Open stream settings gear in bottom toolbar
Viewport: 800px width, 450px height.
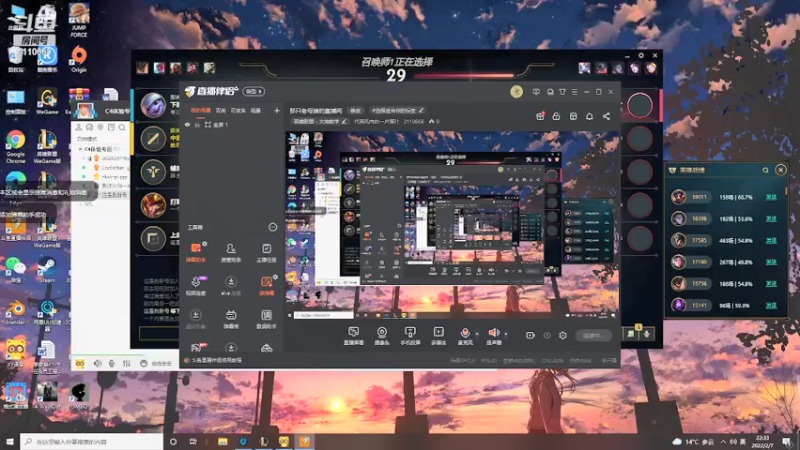(x=563, y=335)
